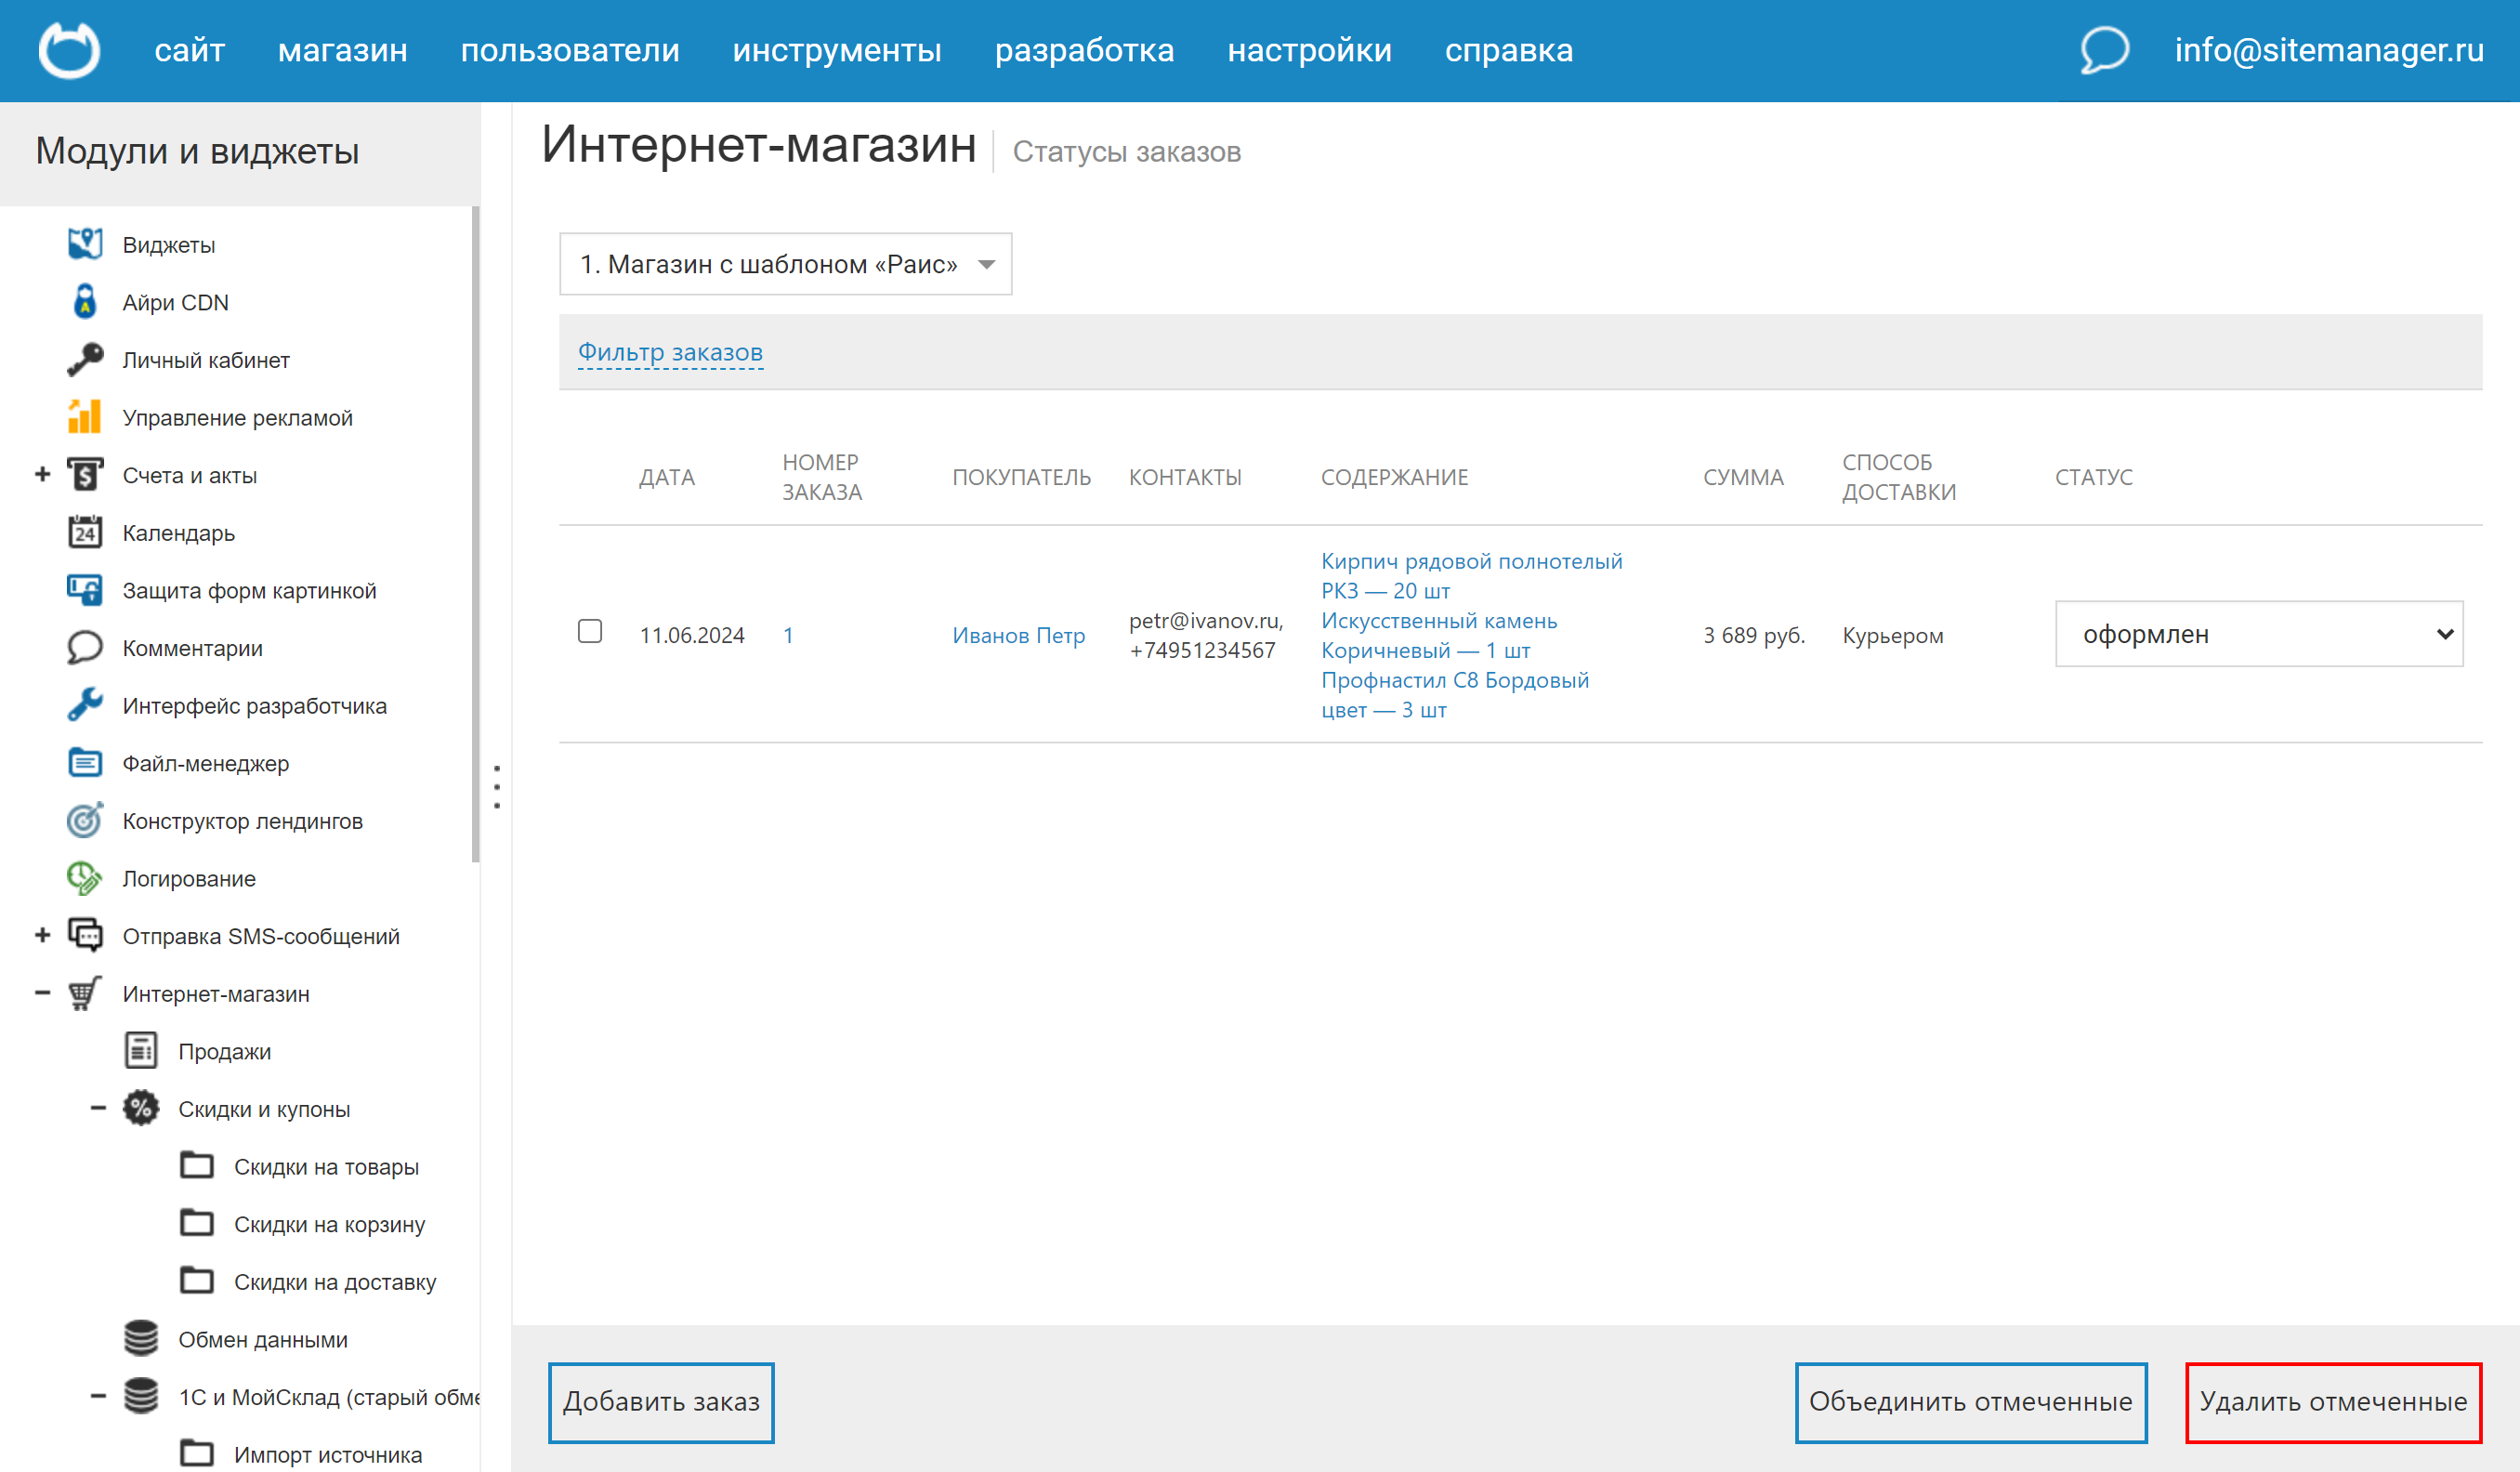Screen dimensions: 2520x1472
Task: Check the checkbox for order from 11.06.2024
Action: coord(590,632)
